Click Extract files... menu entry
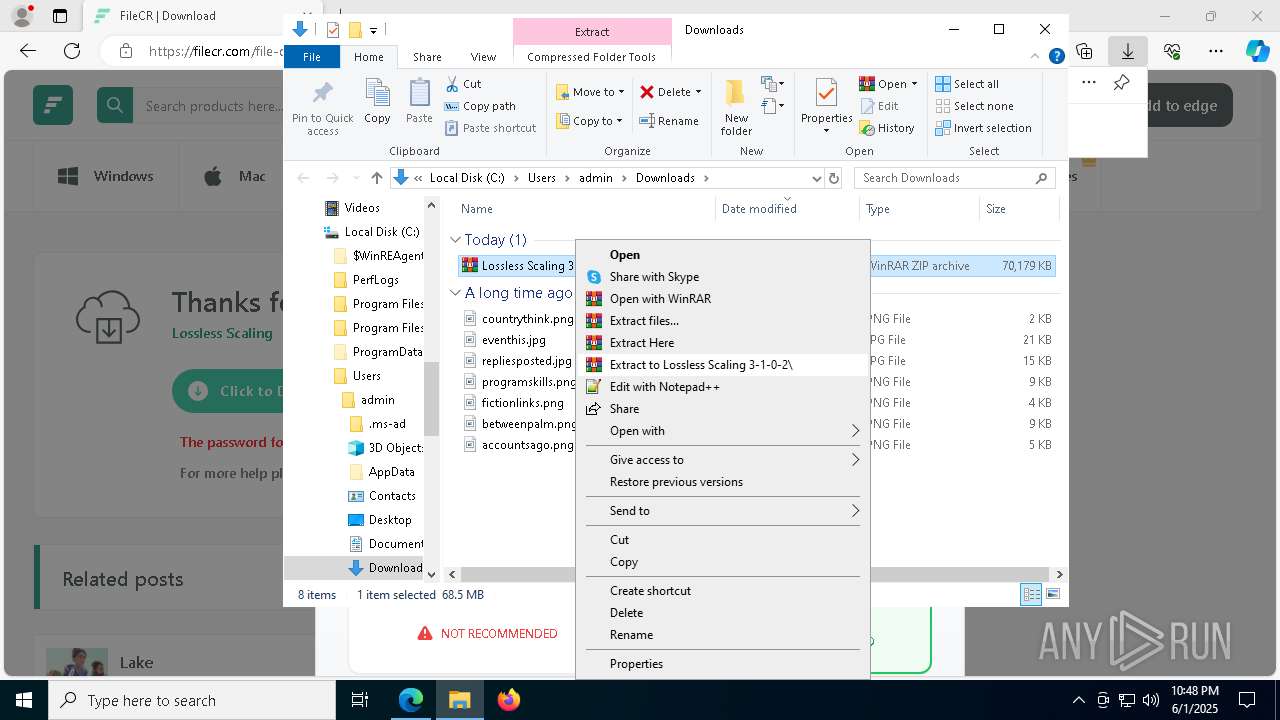The width and height of the screenshot is (1280, 720). (724, 321)
